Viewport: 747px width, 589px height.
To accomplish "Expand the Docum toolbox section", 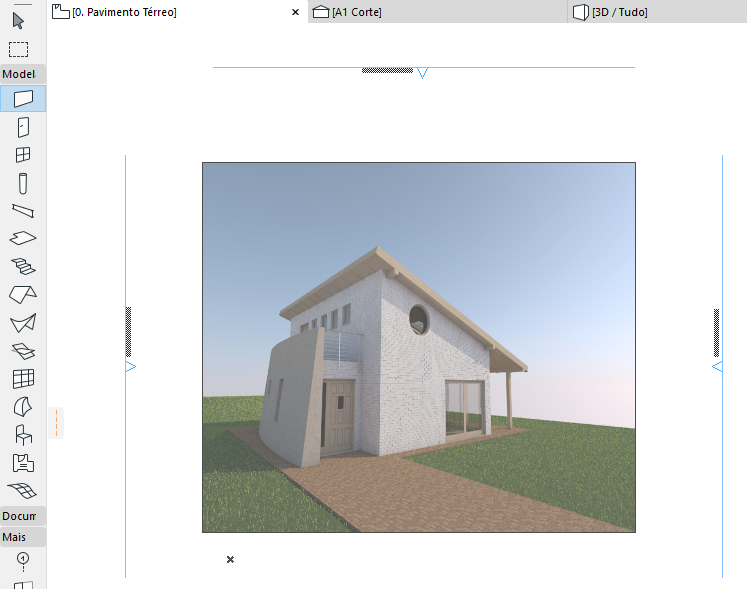I will [23, 516].
